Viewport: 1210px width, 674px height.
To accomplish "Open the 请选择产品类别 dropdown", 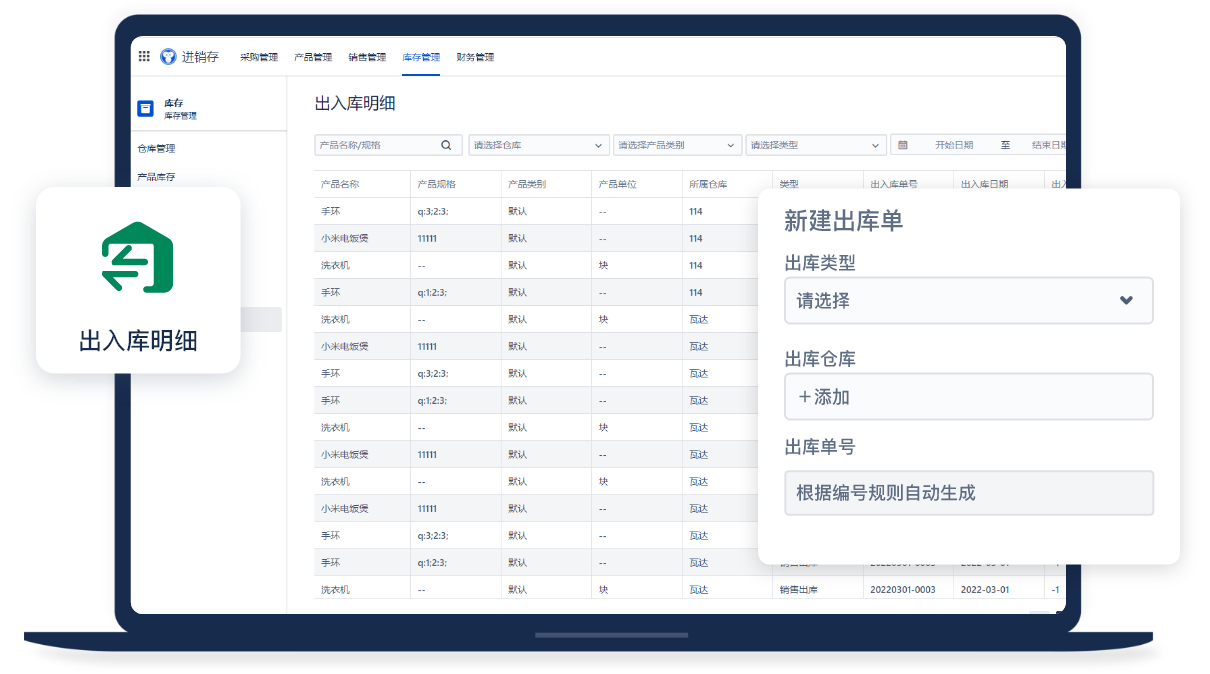I will point(677,145).
